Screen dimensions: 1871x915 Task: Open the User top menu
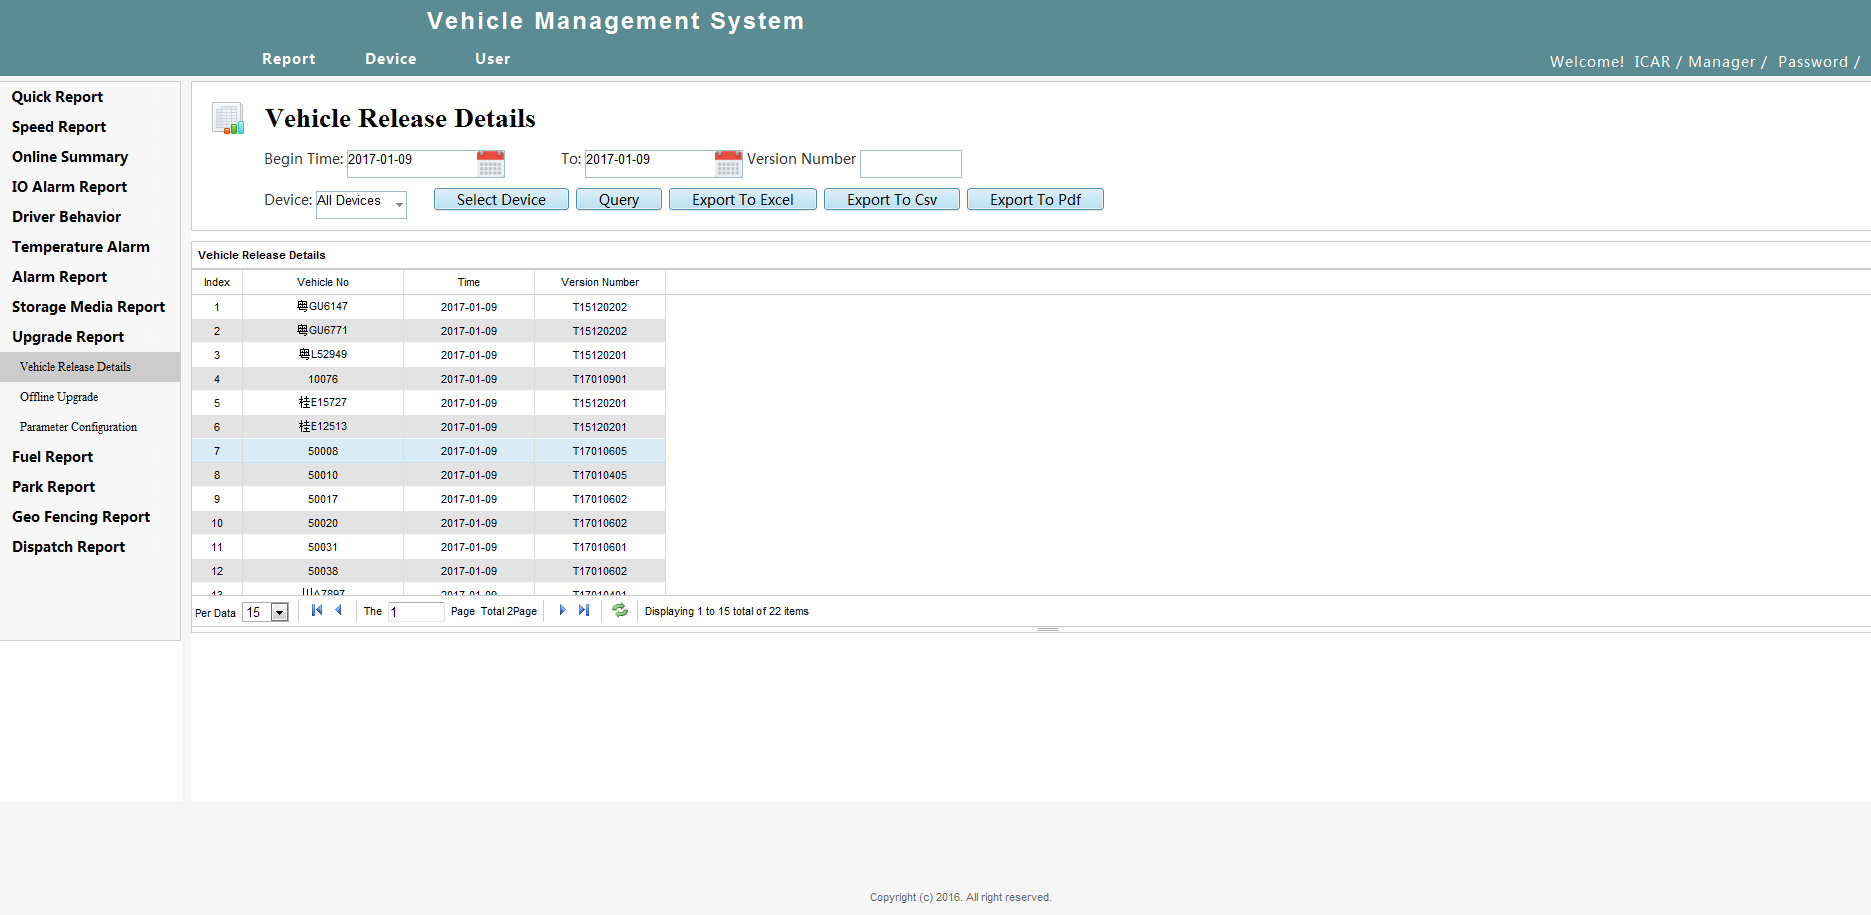tap(493, 59)
